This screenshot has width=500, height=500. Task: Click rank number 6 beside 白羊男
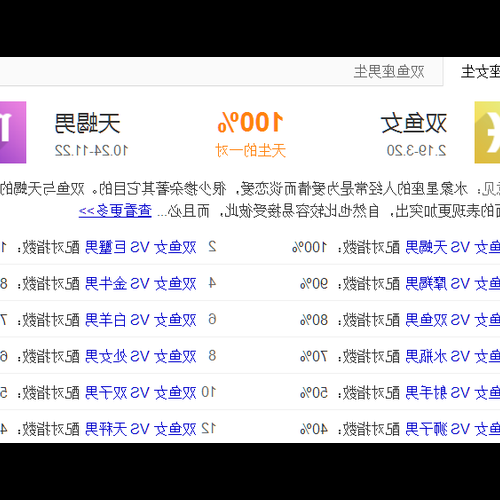[x=212, y=319]
